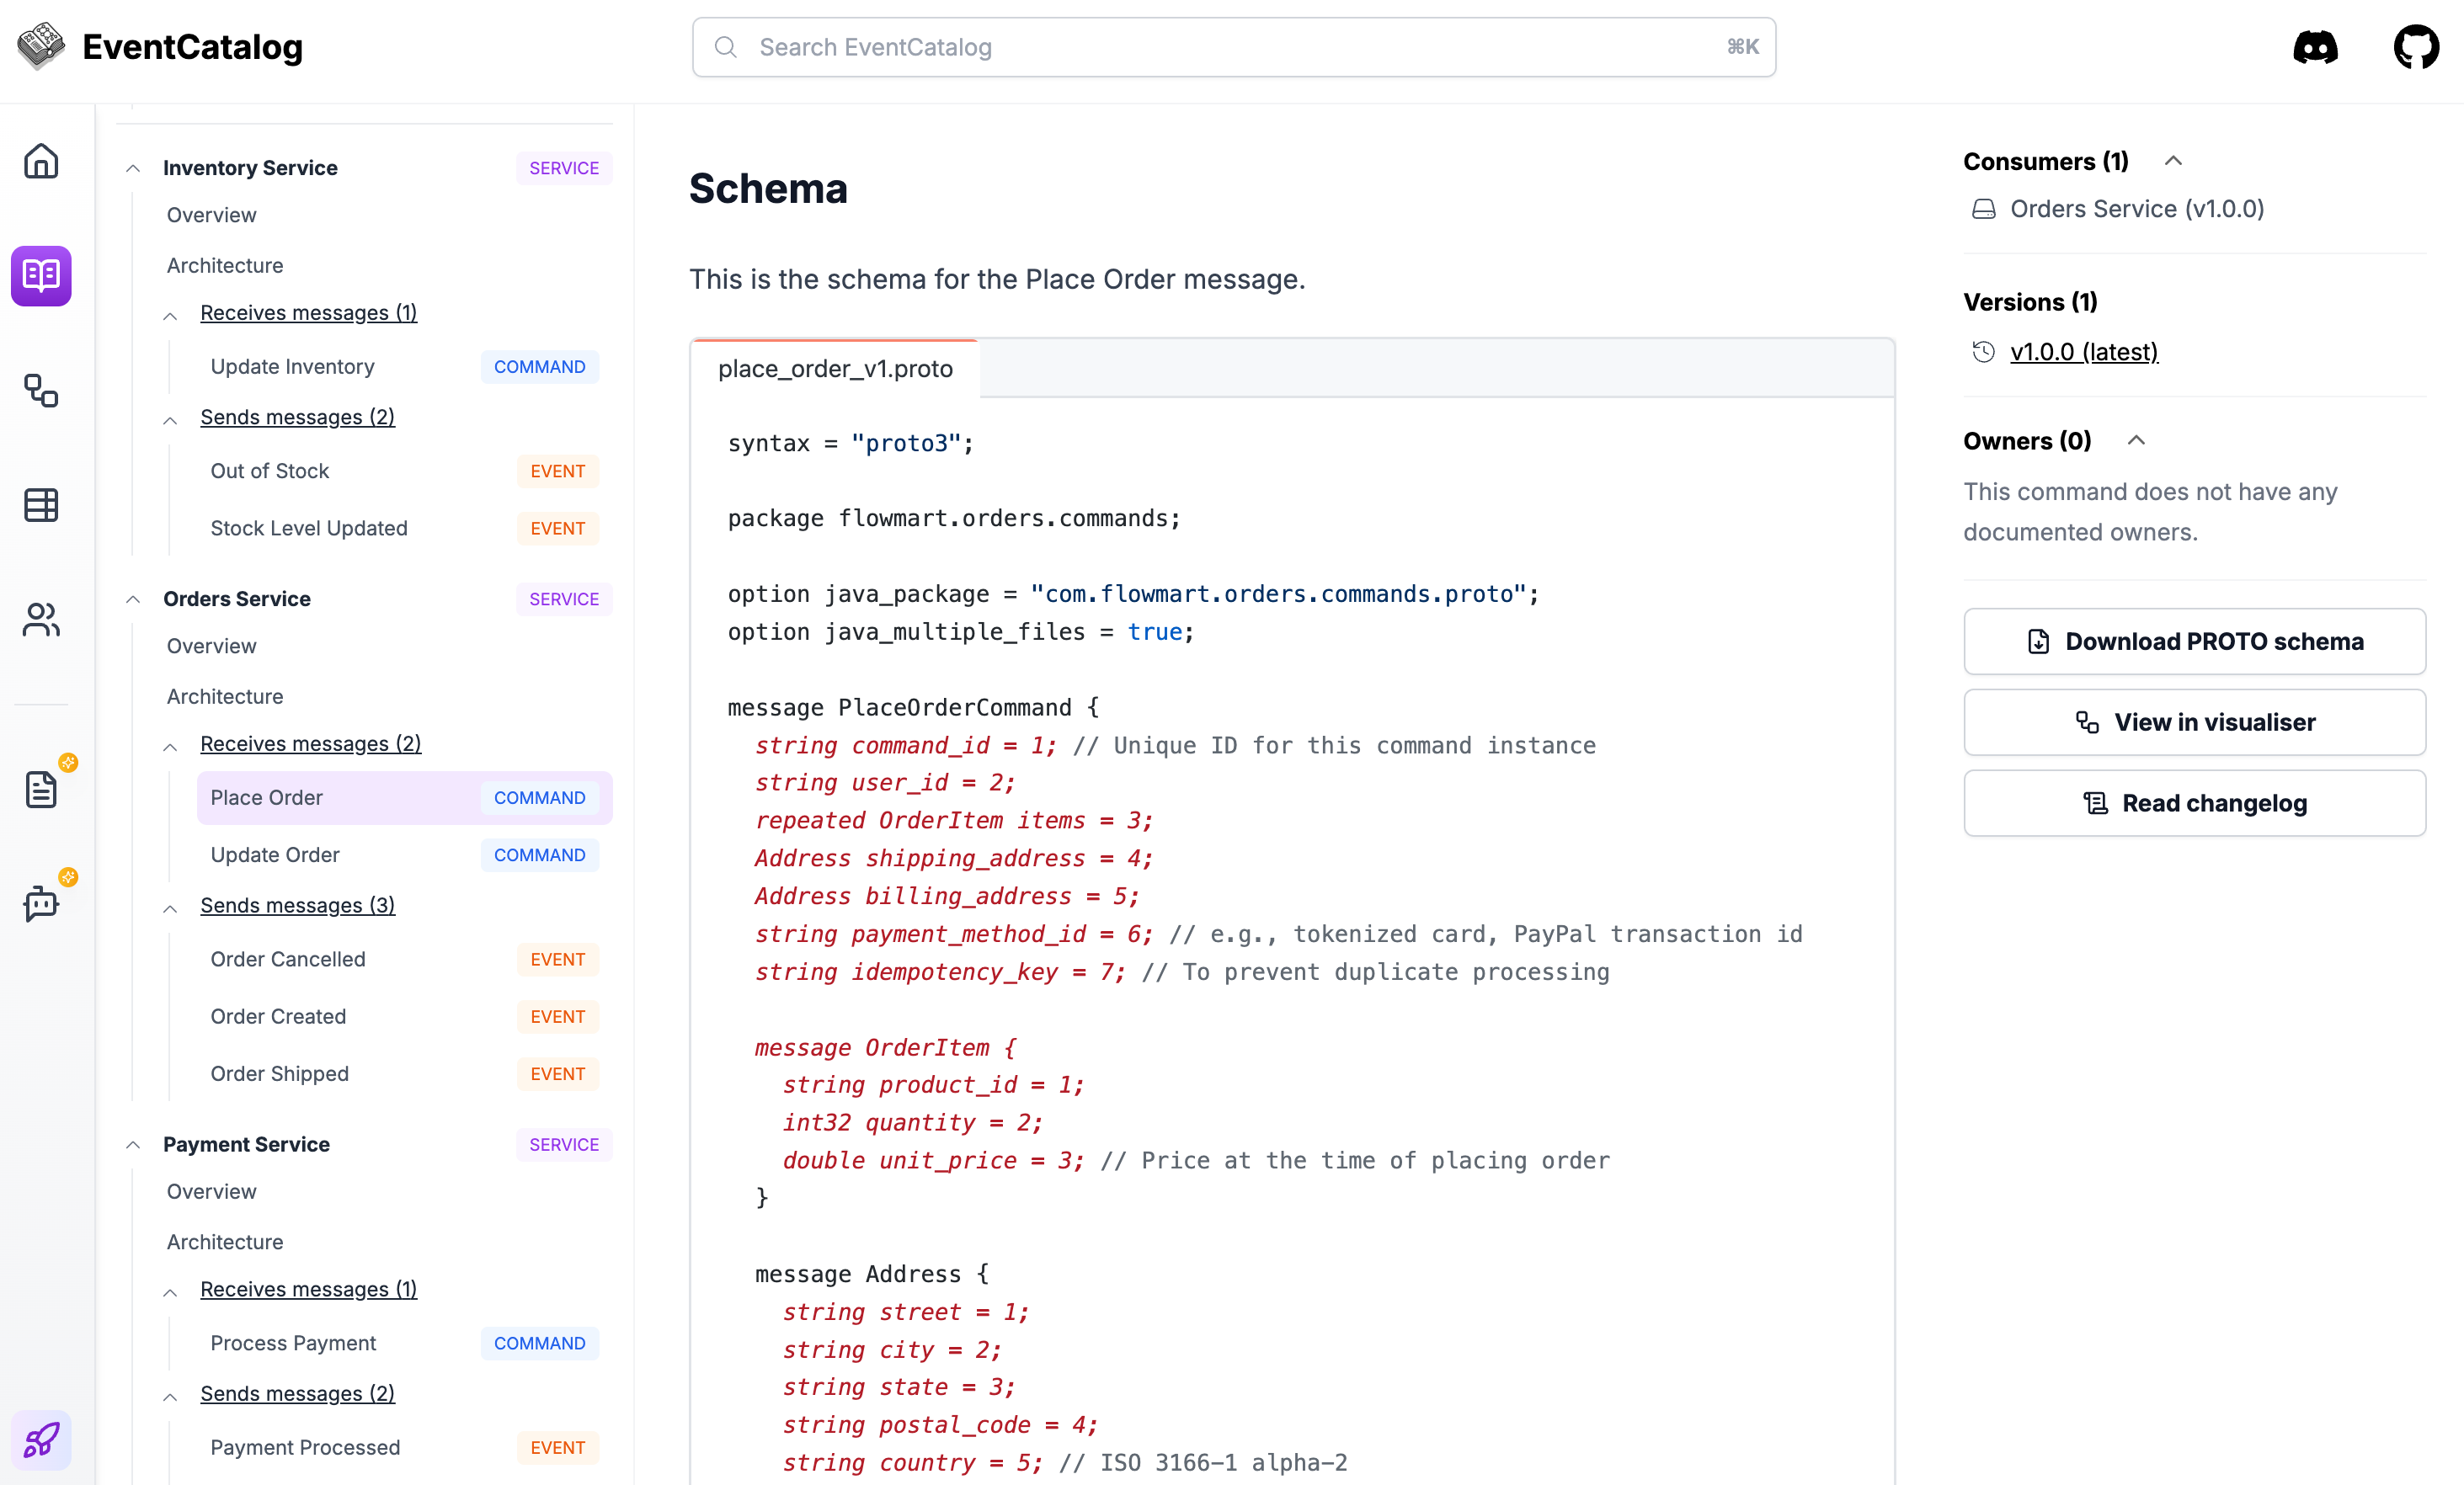Collapse the Inventory Service tree section
The image size is (2464, 1485).
click(133, 168)
